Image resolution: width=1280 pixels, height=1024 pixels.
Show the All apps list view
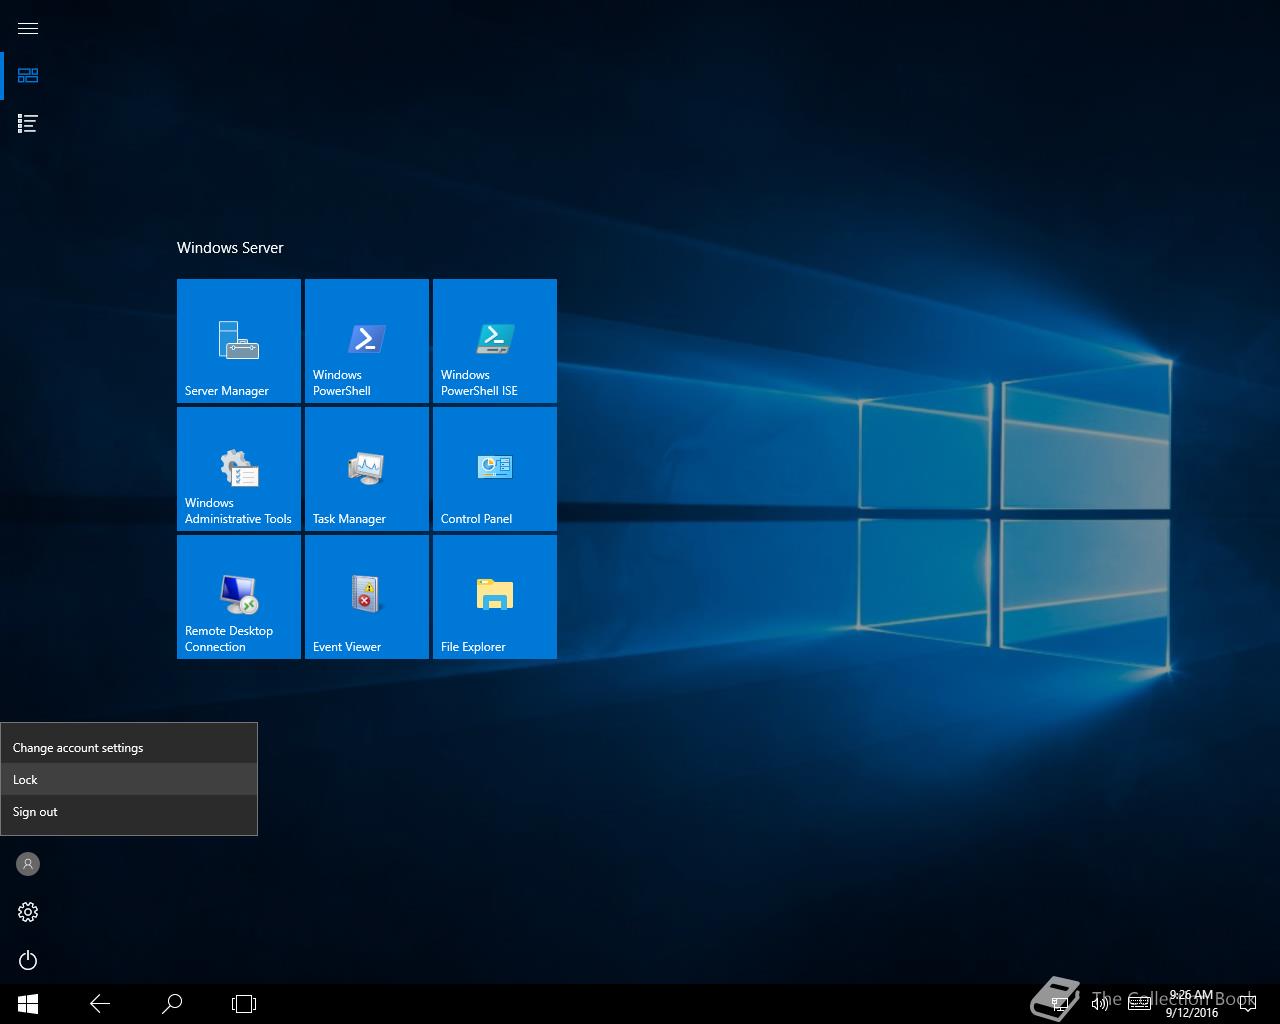(x=28, y=124)
